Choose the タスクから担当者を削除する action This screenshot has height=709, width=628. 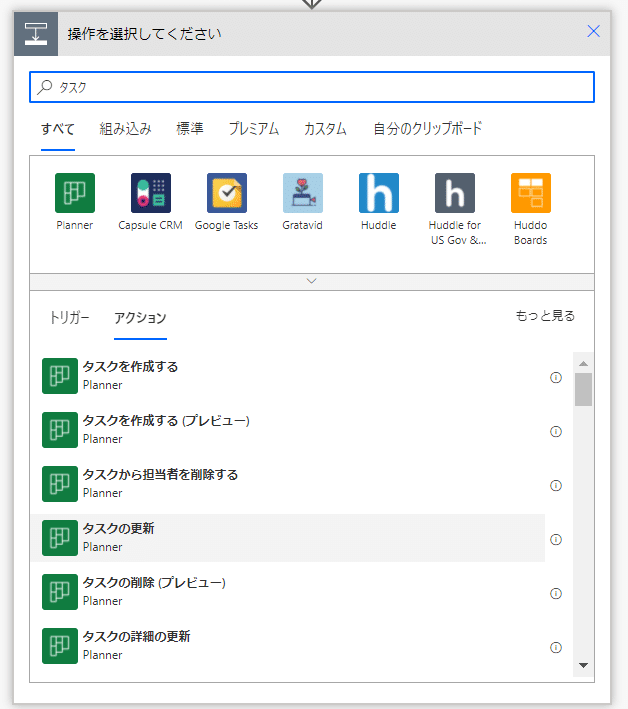(x=288, y=484)
